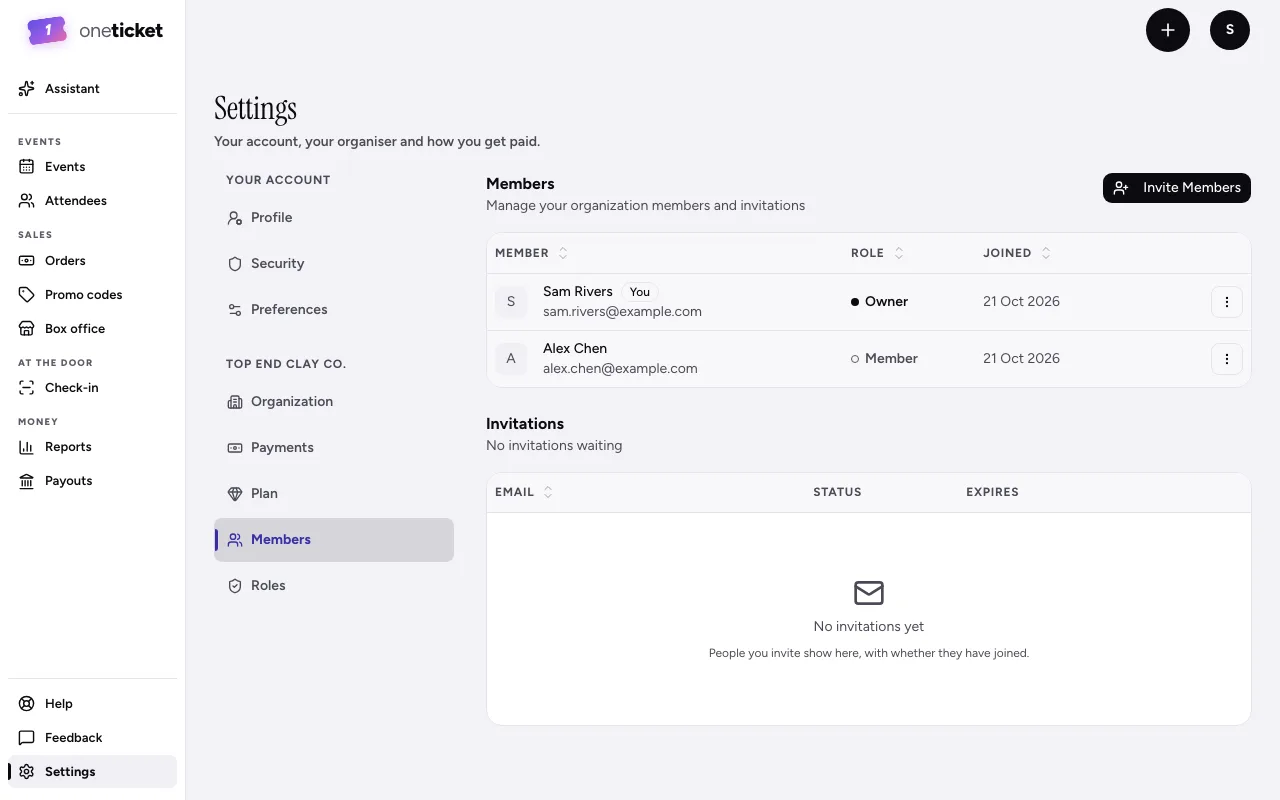Click the Attendees people icon
The height and width of the screenshot is (800, 1280).
(27, 201)
